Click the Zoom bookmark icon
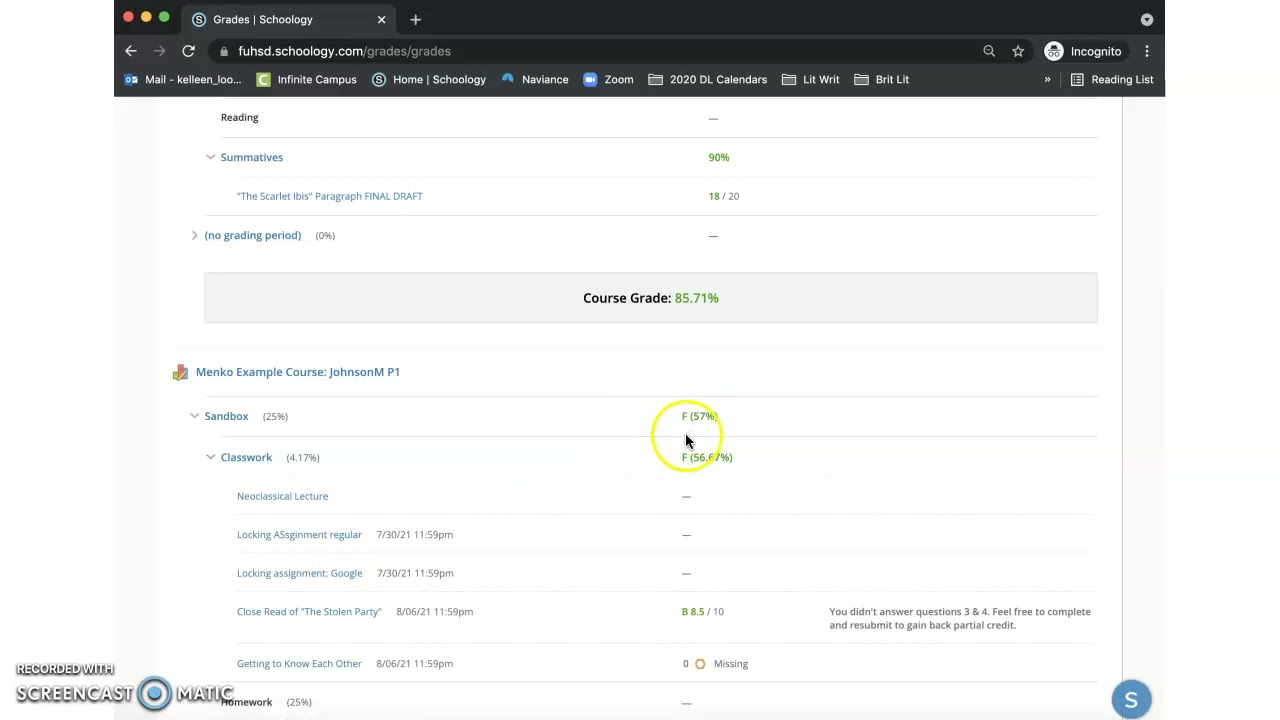 pos(590,79)
